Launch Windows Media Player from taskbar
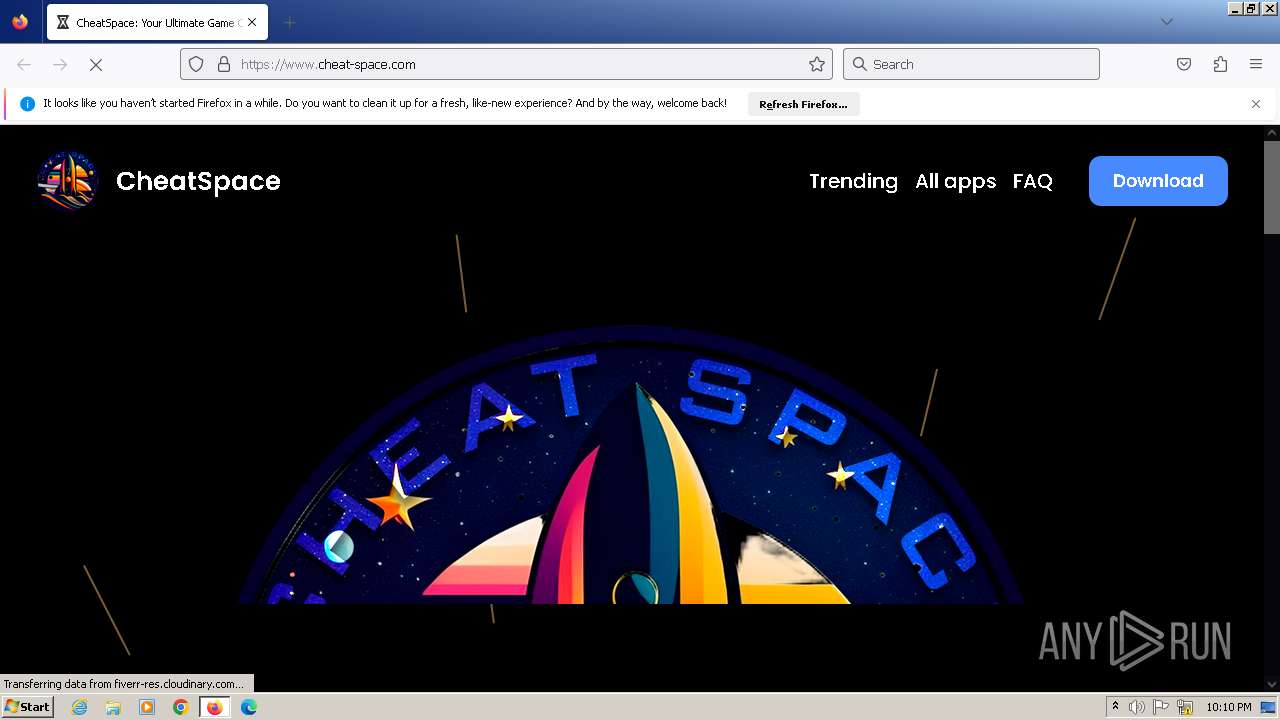Screen dimensions: 1280x720 click(147, 707)
